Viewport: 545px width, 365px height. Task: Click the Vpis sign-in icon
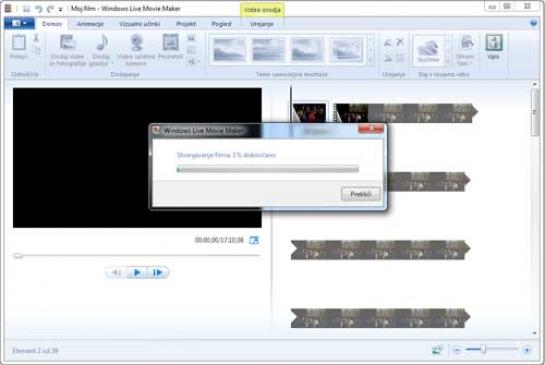[494, 42]
